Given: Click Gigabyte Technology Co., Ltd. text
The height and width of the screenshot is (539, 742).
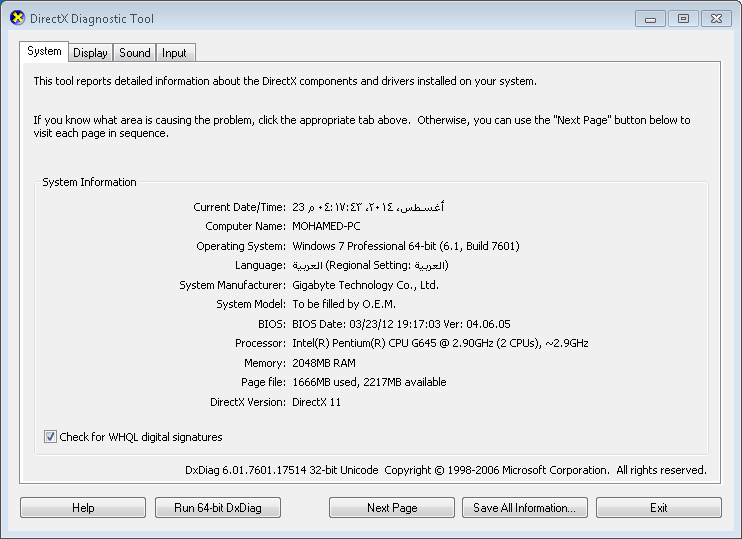Looking at the screenshot, I should tap(365, 285).
